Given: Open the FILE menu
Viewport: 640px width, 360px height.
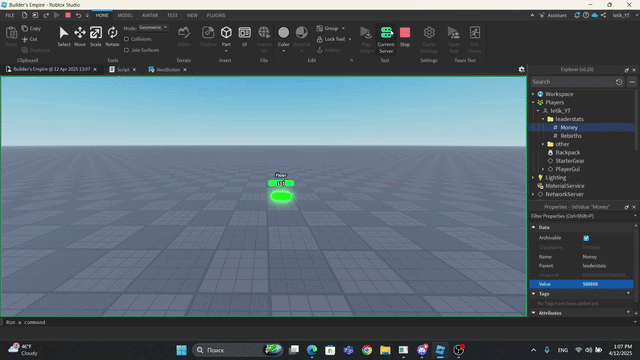Looking at the screenshot, I should point(10,15).
